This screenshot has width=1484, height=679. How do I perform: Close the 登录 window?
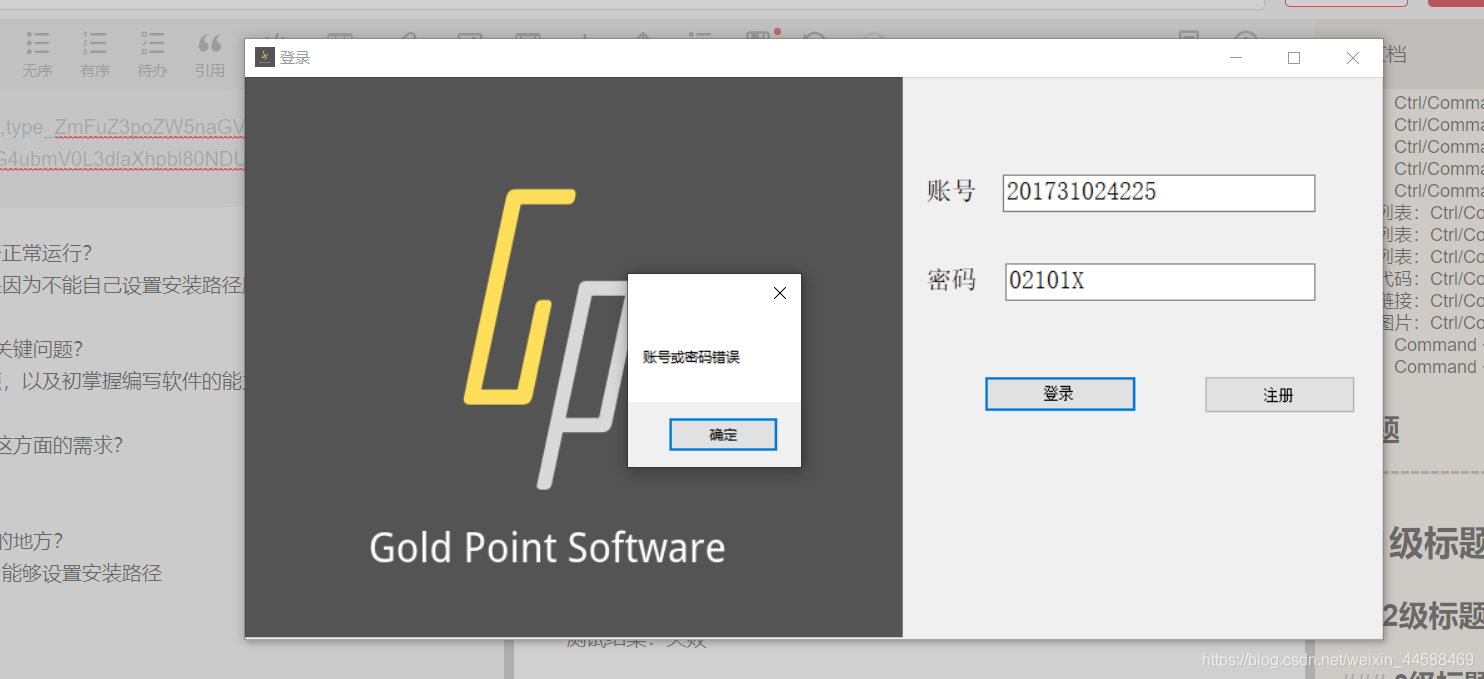coord(1353,58)
